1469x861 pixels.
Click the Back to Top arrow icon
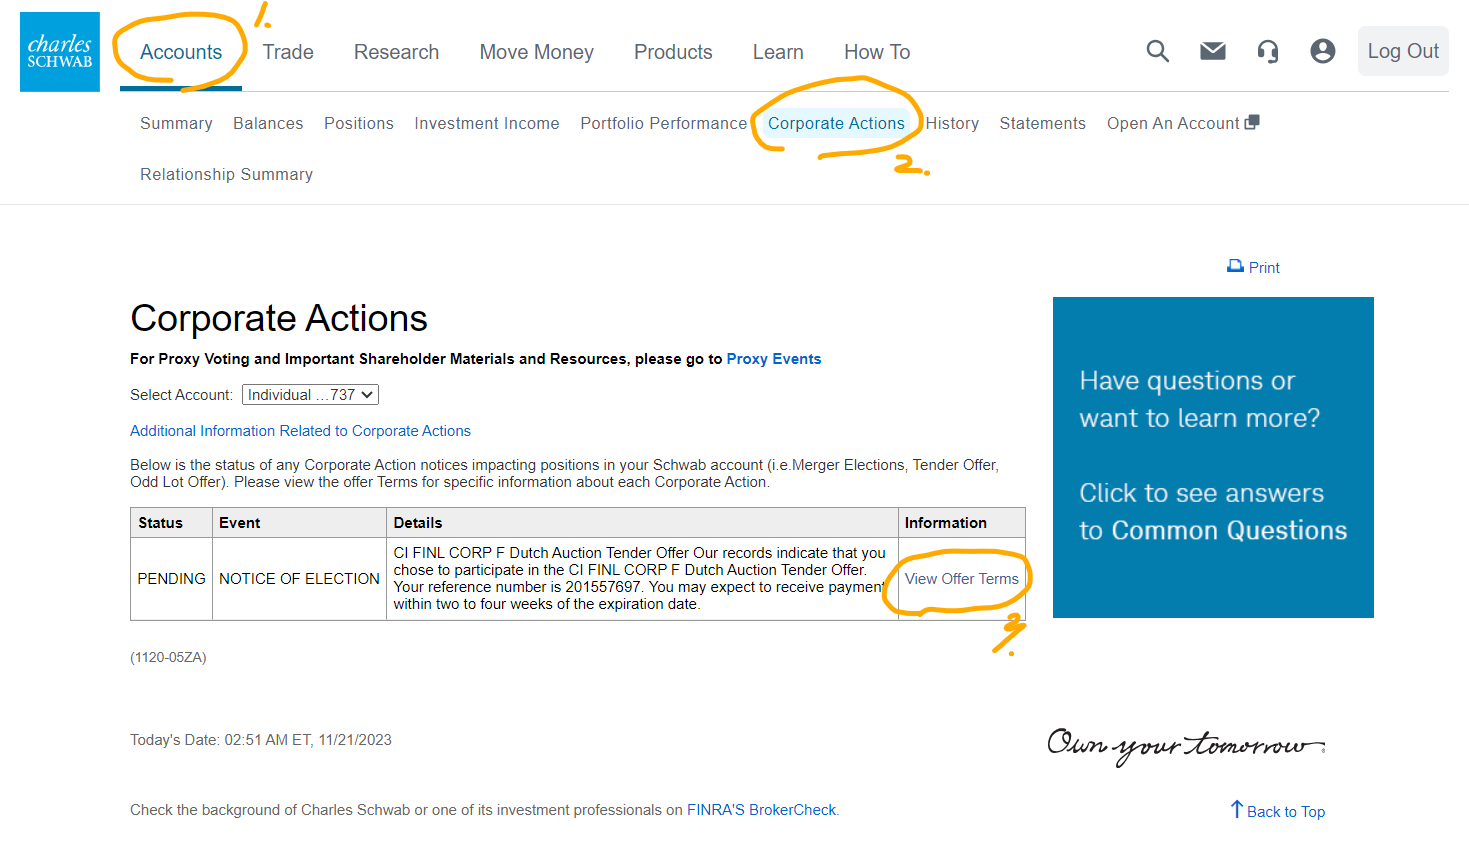coord(1237,809)
